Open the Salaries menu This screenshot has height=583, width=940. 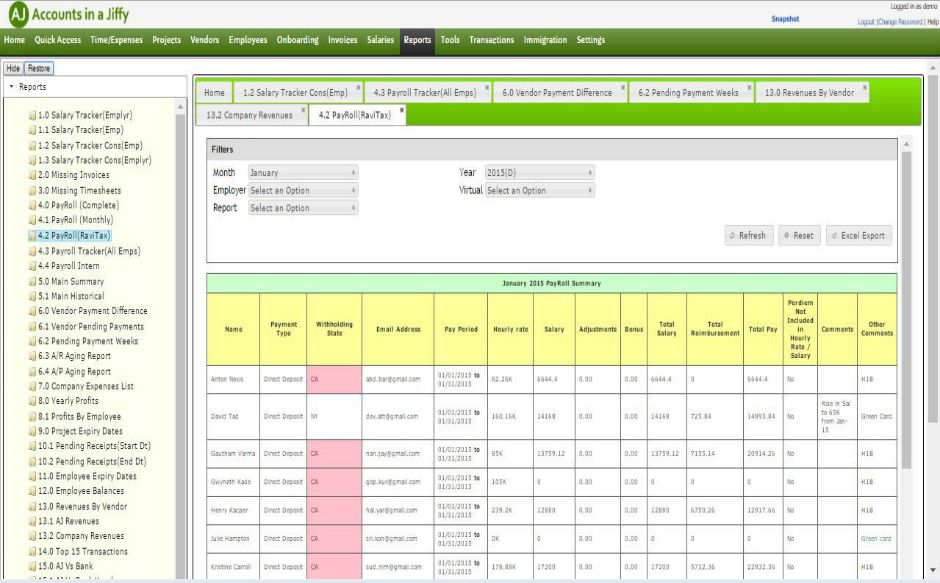click(380, 40)
